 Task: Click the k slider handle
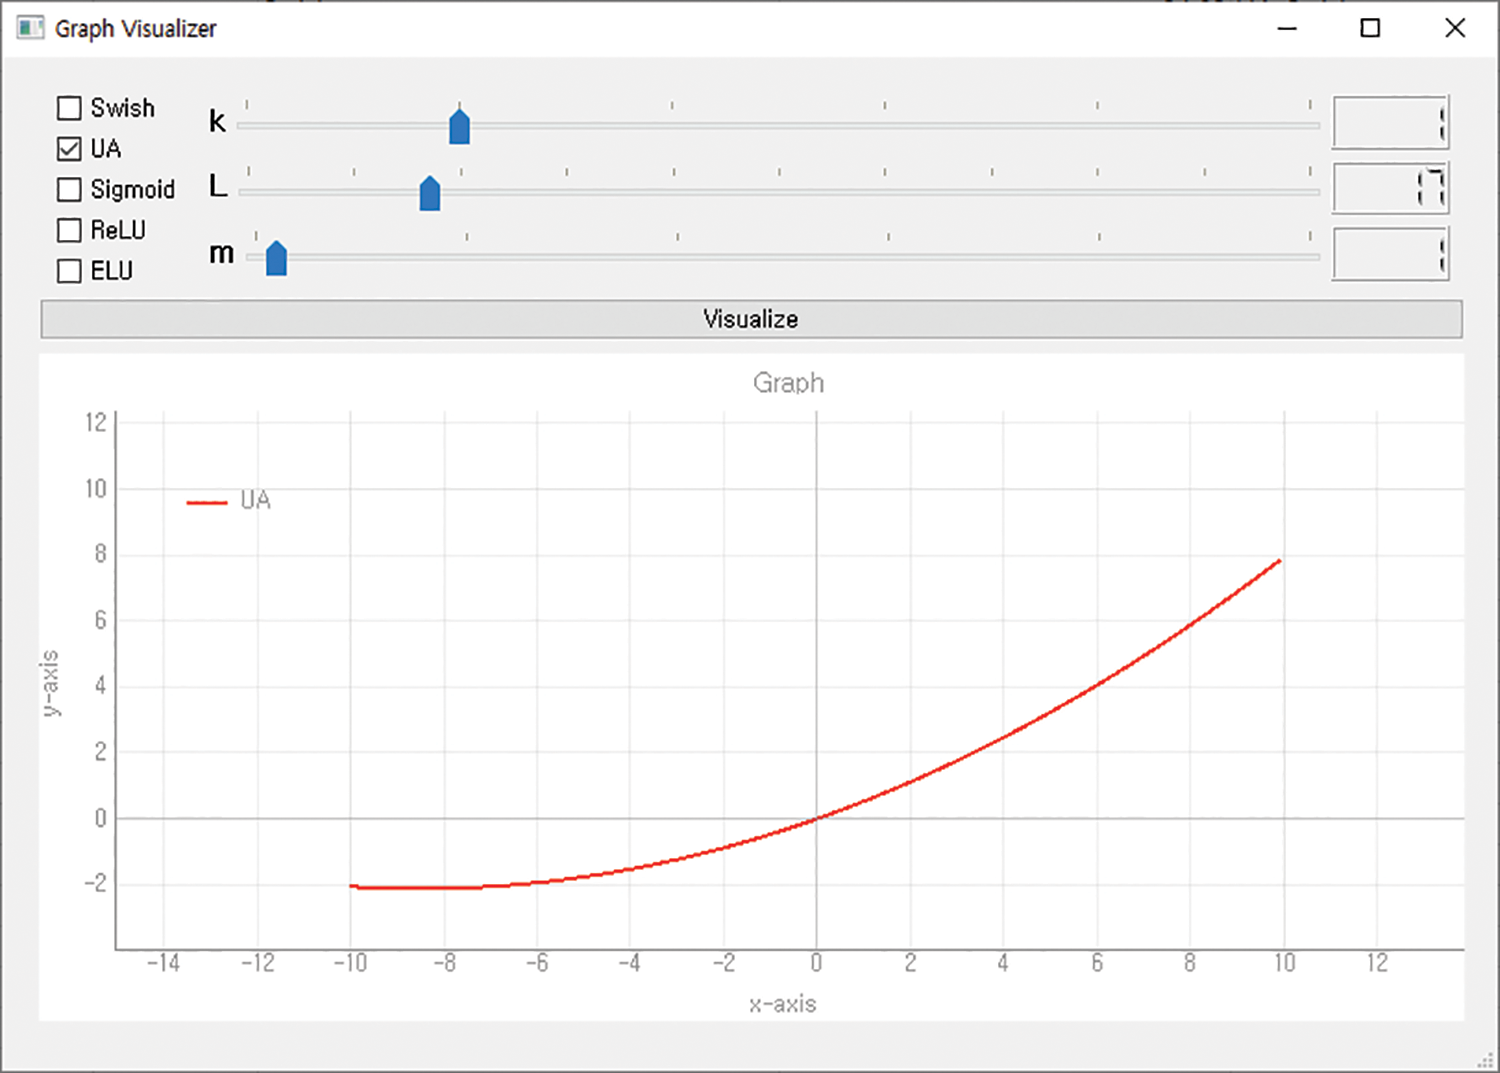(x=459, y=127)
